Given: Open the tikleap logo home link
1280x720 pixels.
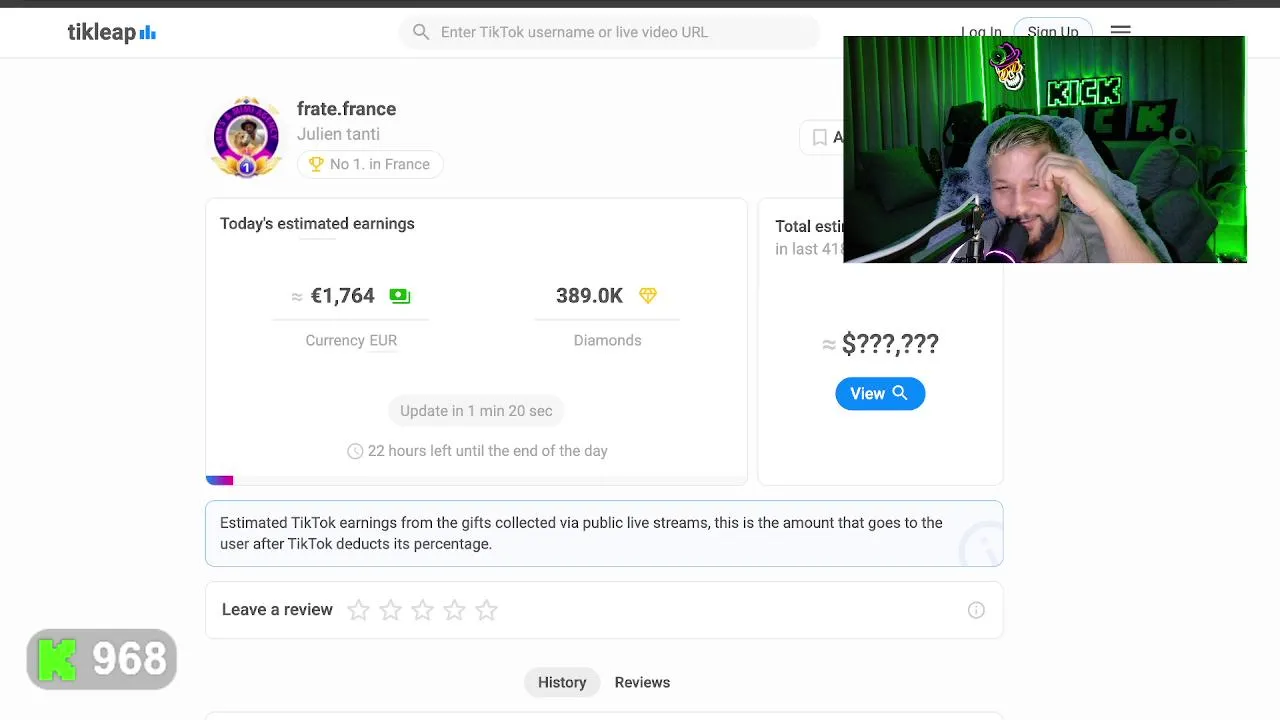Looking at the screenshot, I should point(111,32).
